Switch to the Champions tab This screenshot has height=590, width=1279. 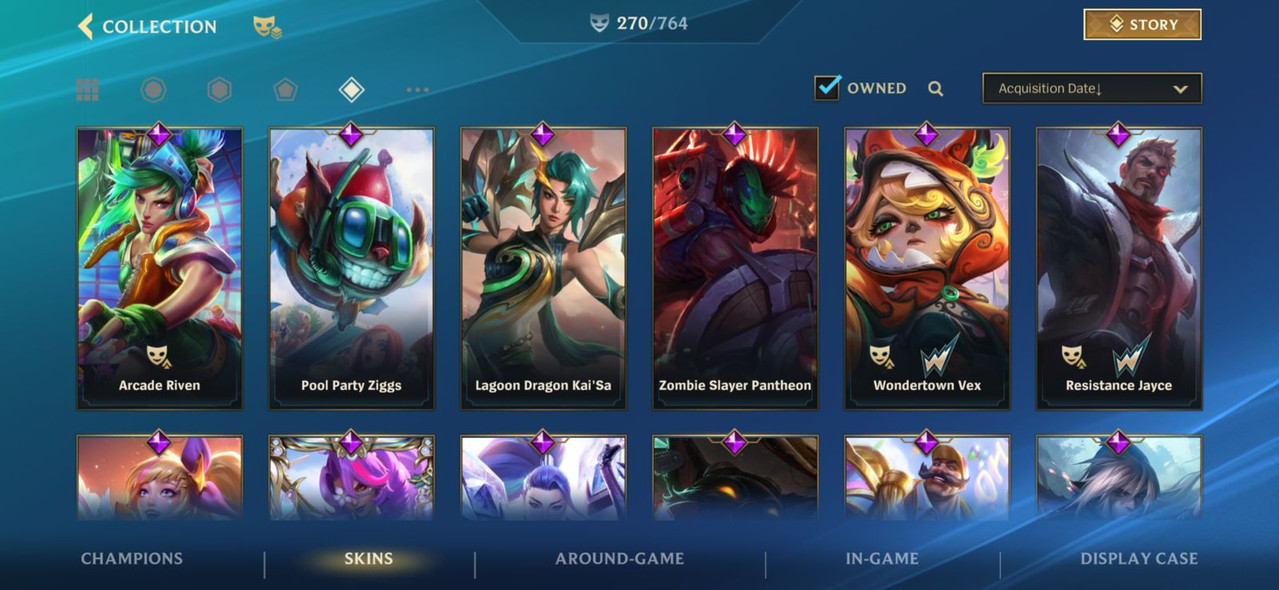pos(132,559)
